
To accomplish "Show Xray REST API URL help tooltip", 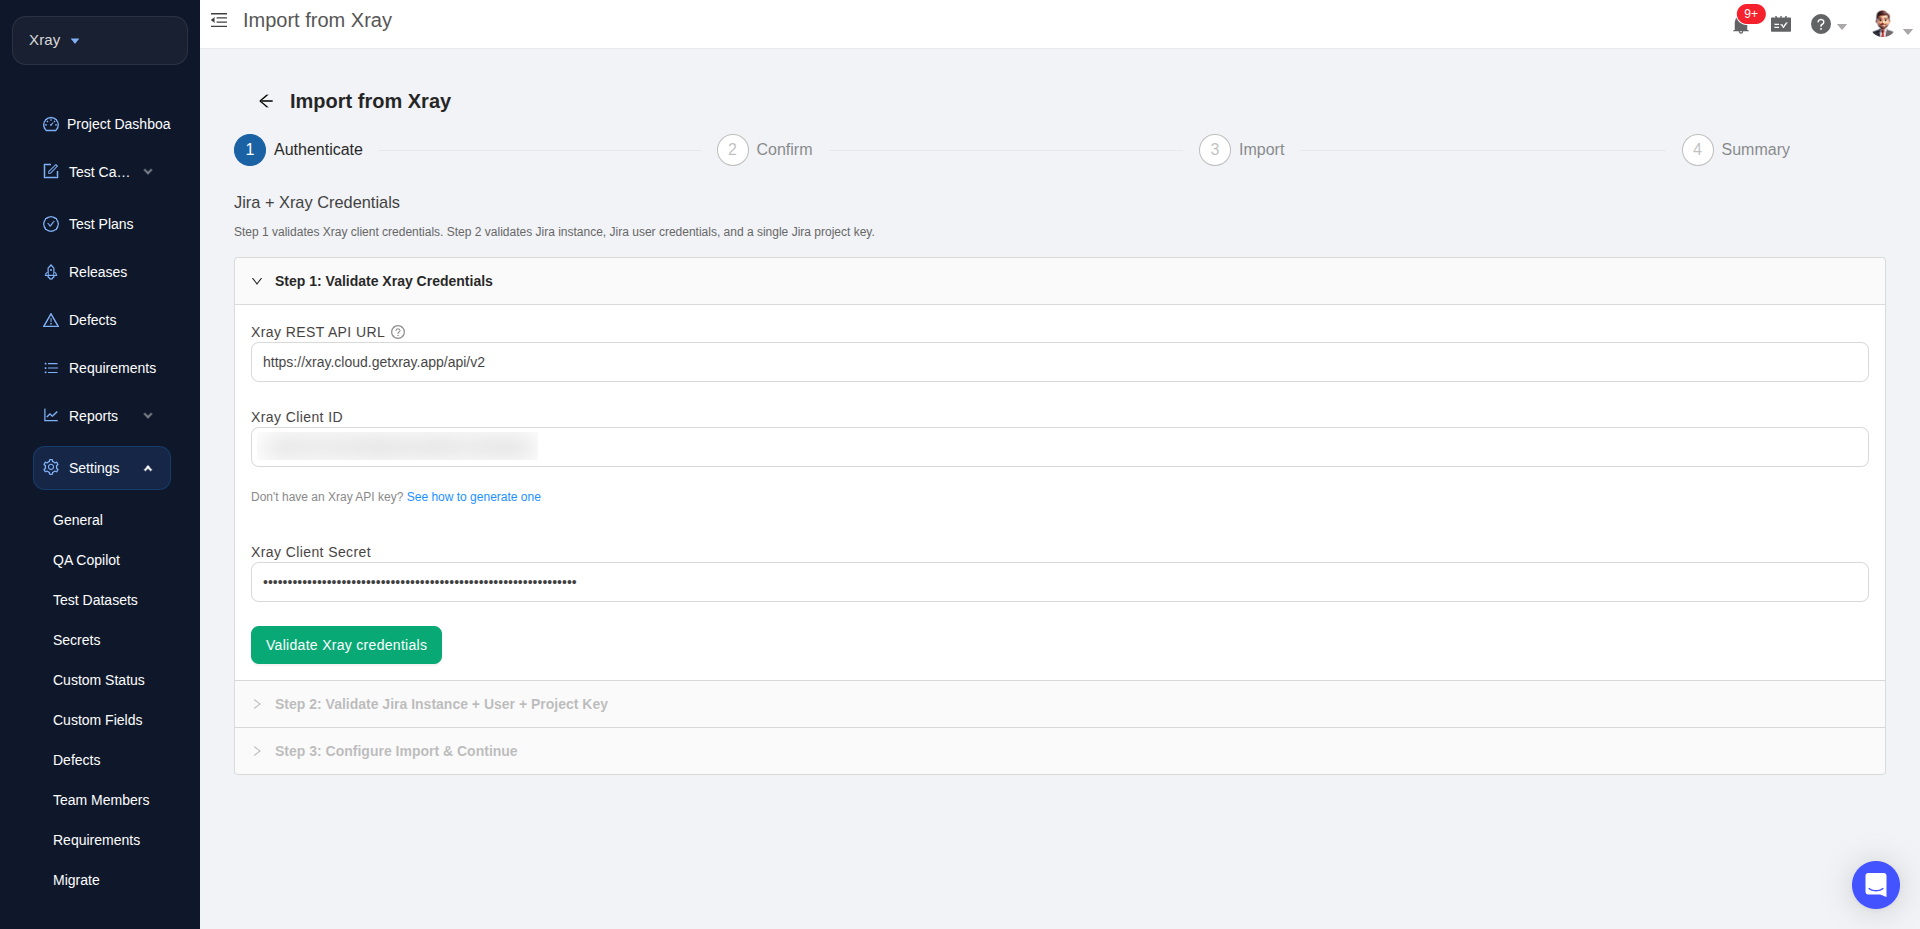I will click(398, 332).
